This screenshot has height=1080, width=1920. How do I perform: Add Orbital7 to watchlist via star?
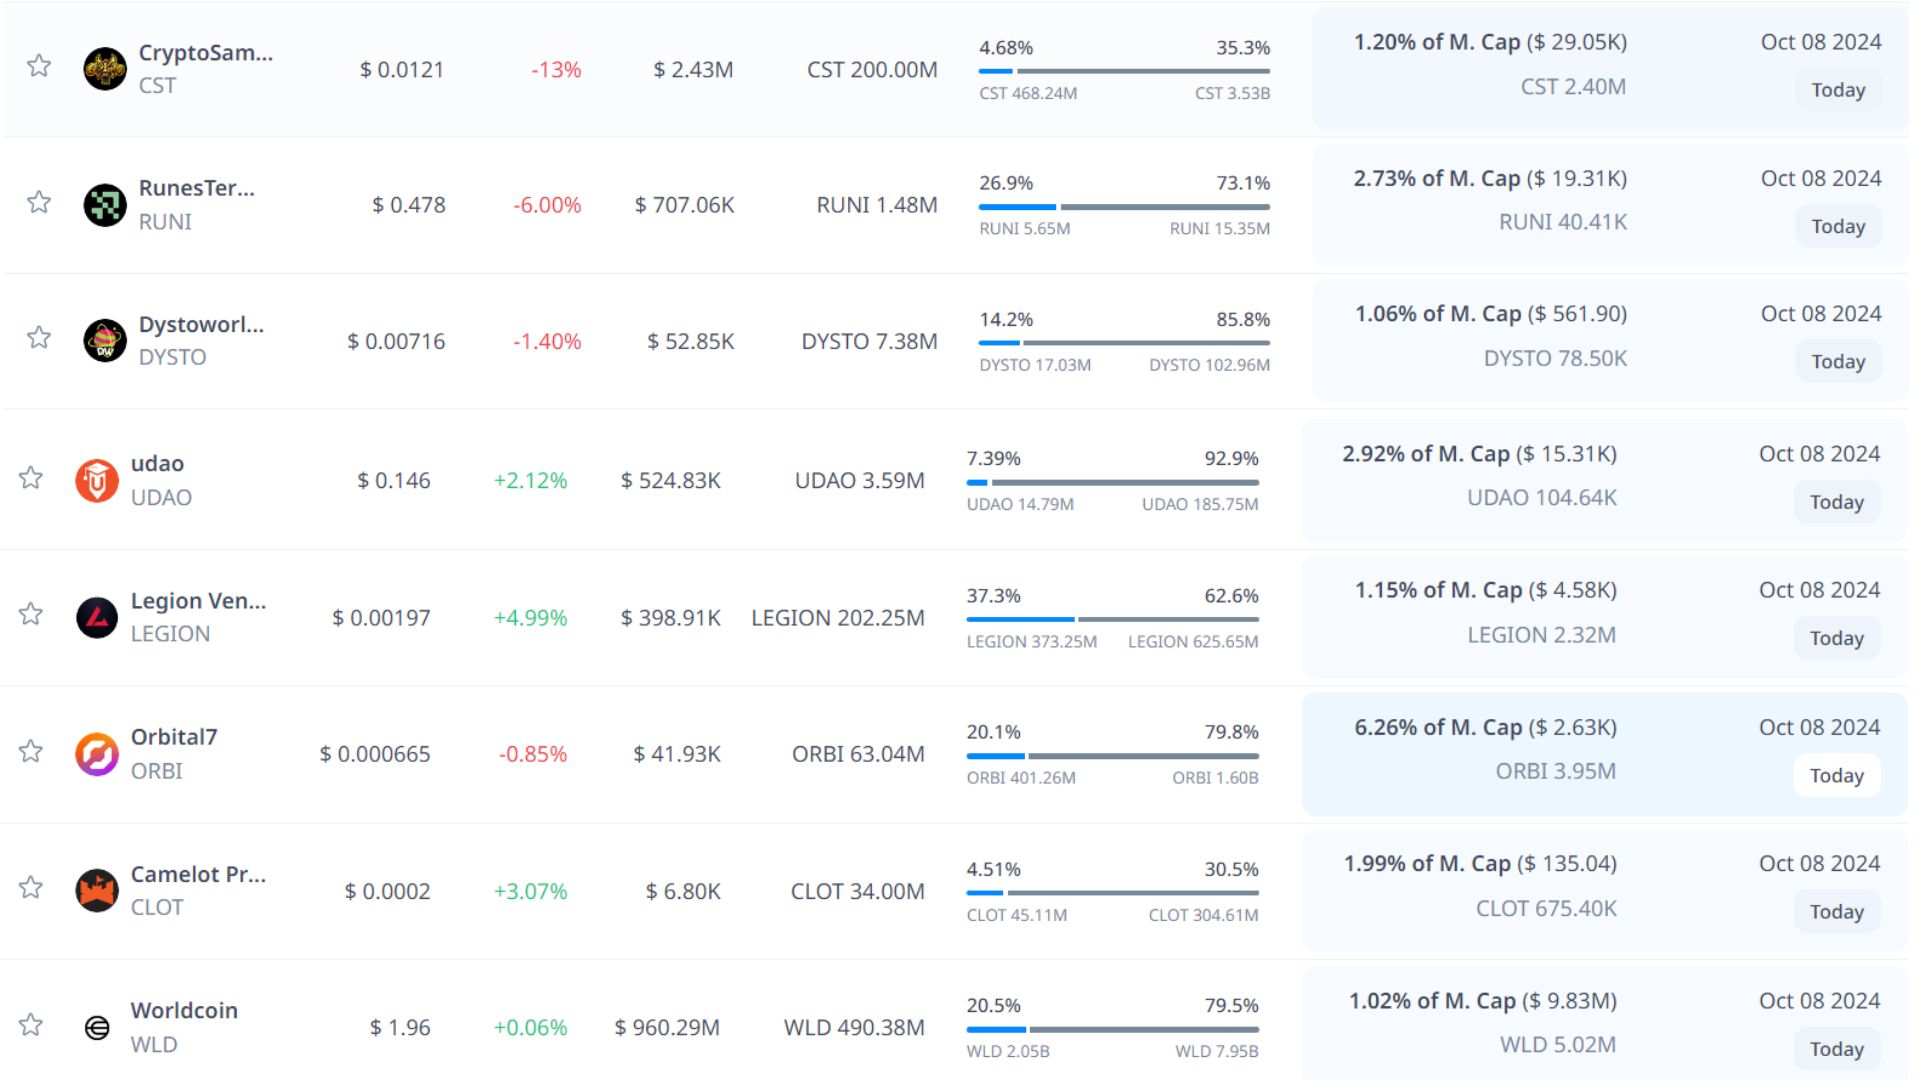pyautogui.click(x=31, y=751)
